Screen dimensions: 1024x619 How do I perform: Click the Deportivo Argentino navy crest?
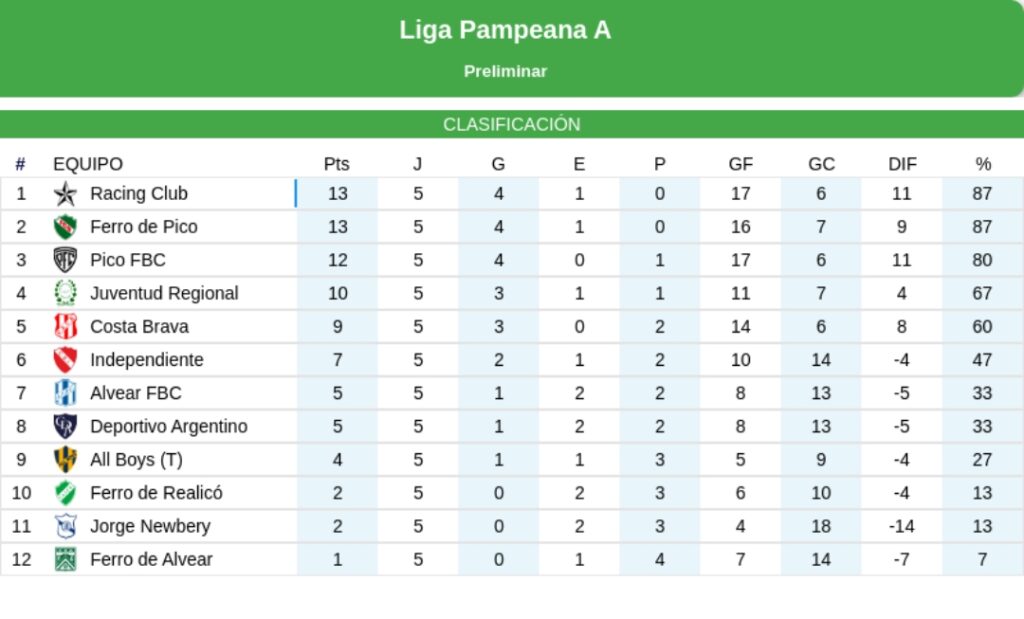(x=65, y=426)
